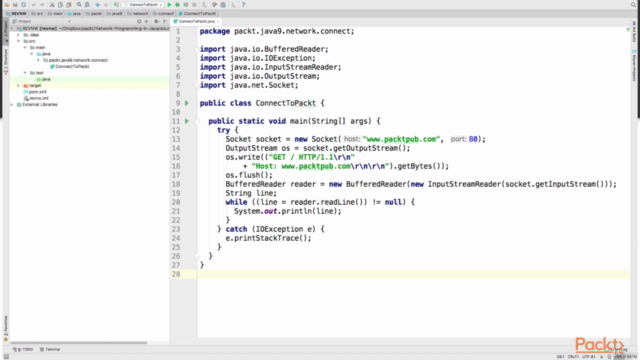Click the Replace icon next to Find
This screenshot has height=360, width=640.
tap(87, 4)
